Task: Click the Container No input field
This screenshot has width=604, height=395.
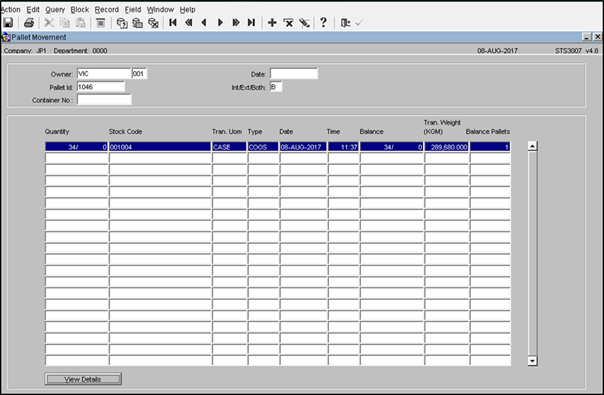Action: pyautogui.click(x=104, y=100)
